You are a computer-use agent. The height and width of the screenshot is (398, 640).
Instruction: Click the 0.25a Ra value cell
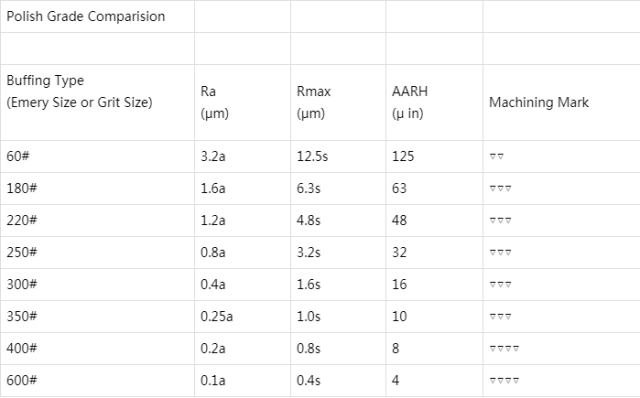[242, 316]
